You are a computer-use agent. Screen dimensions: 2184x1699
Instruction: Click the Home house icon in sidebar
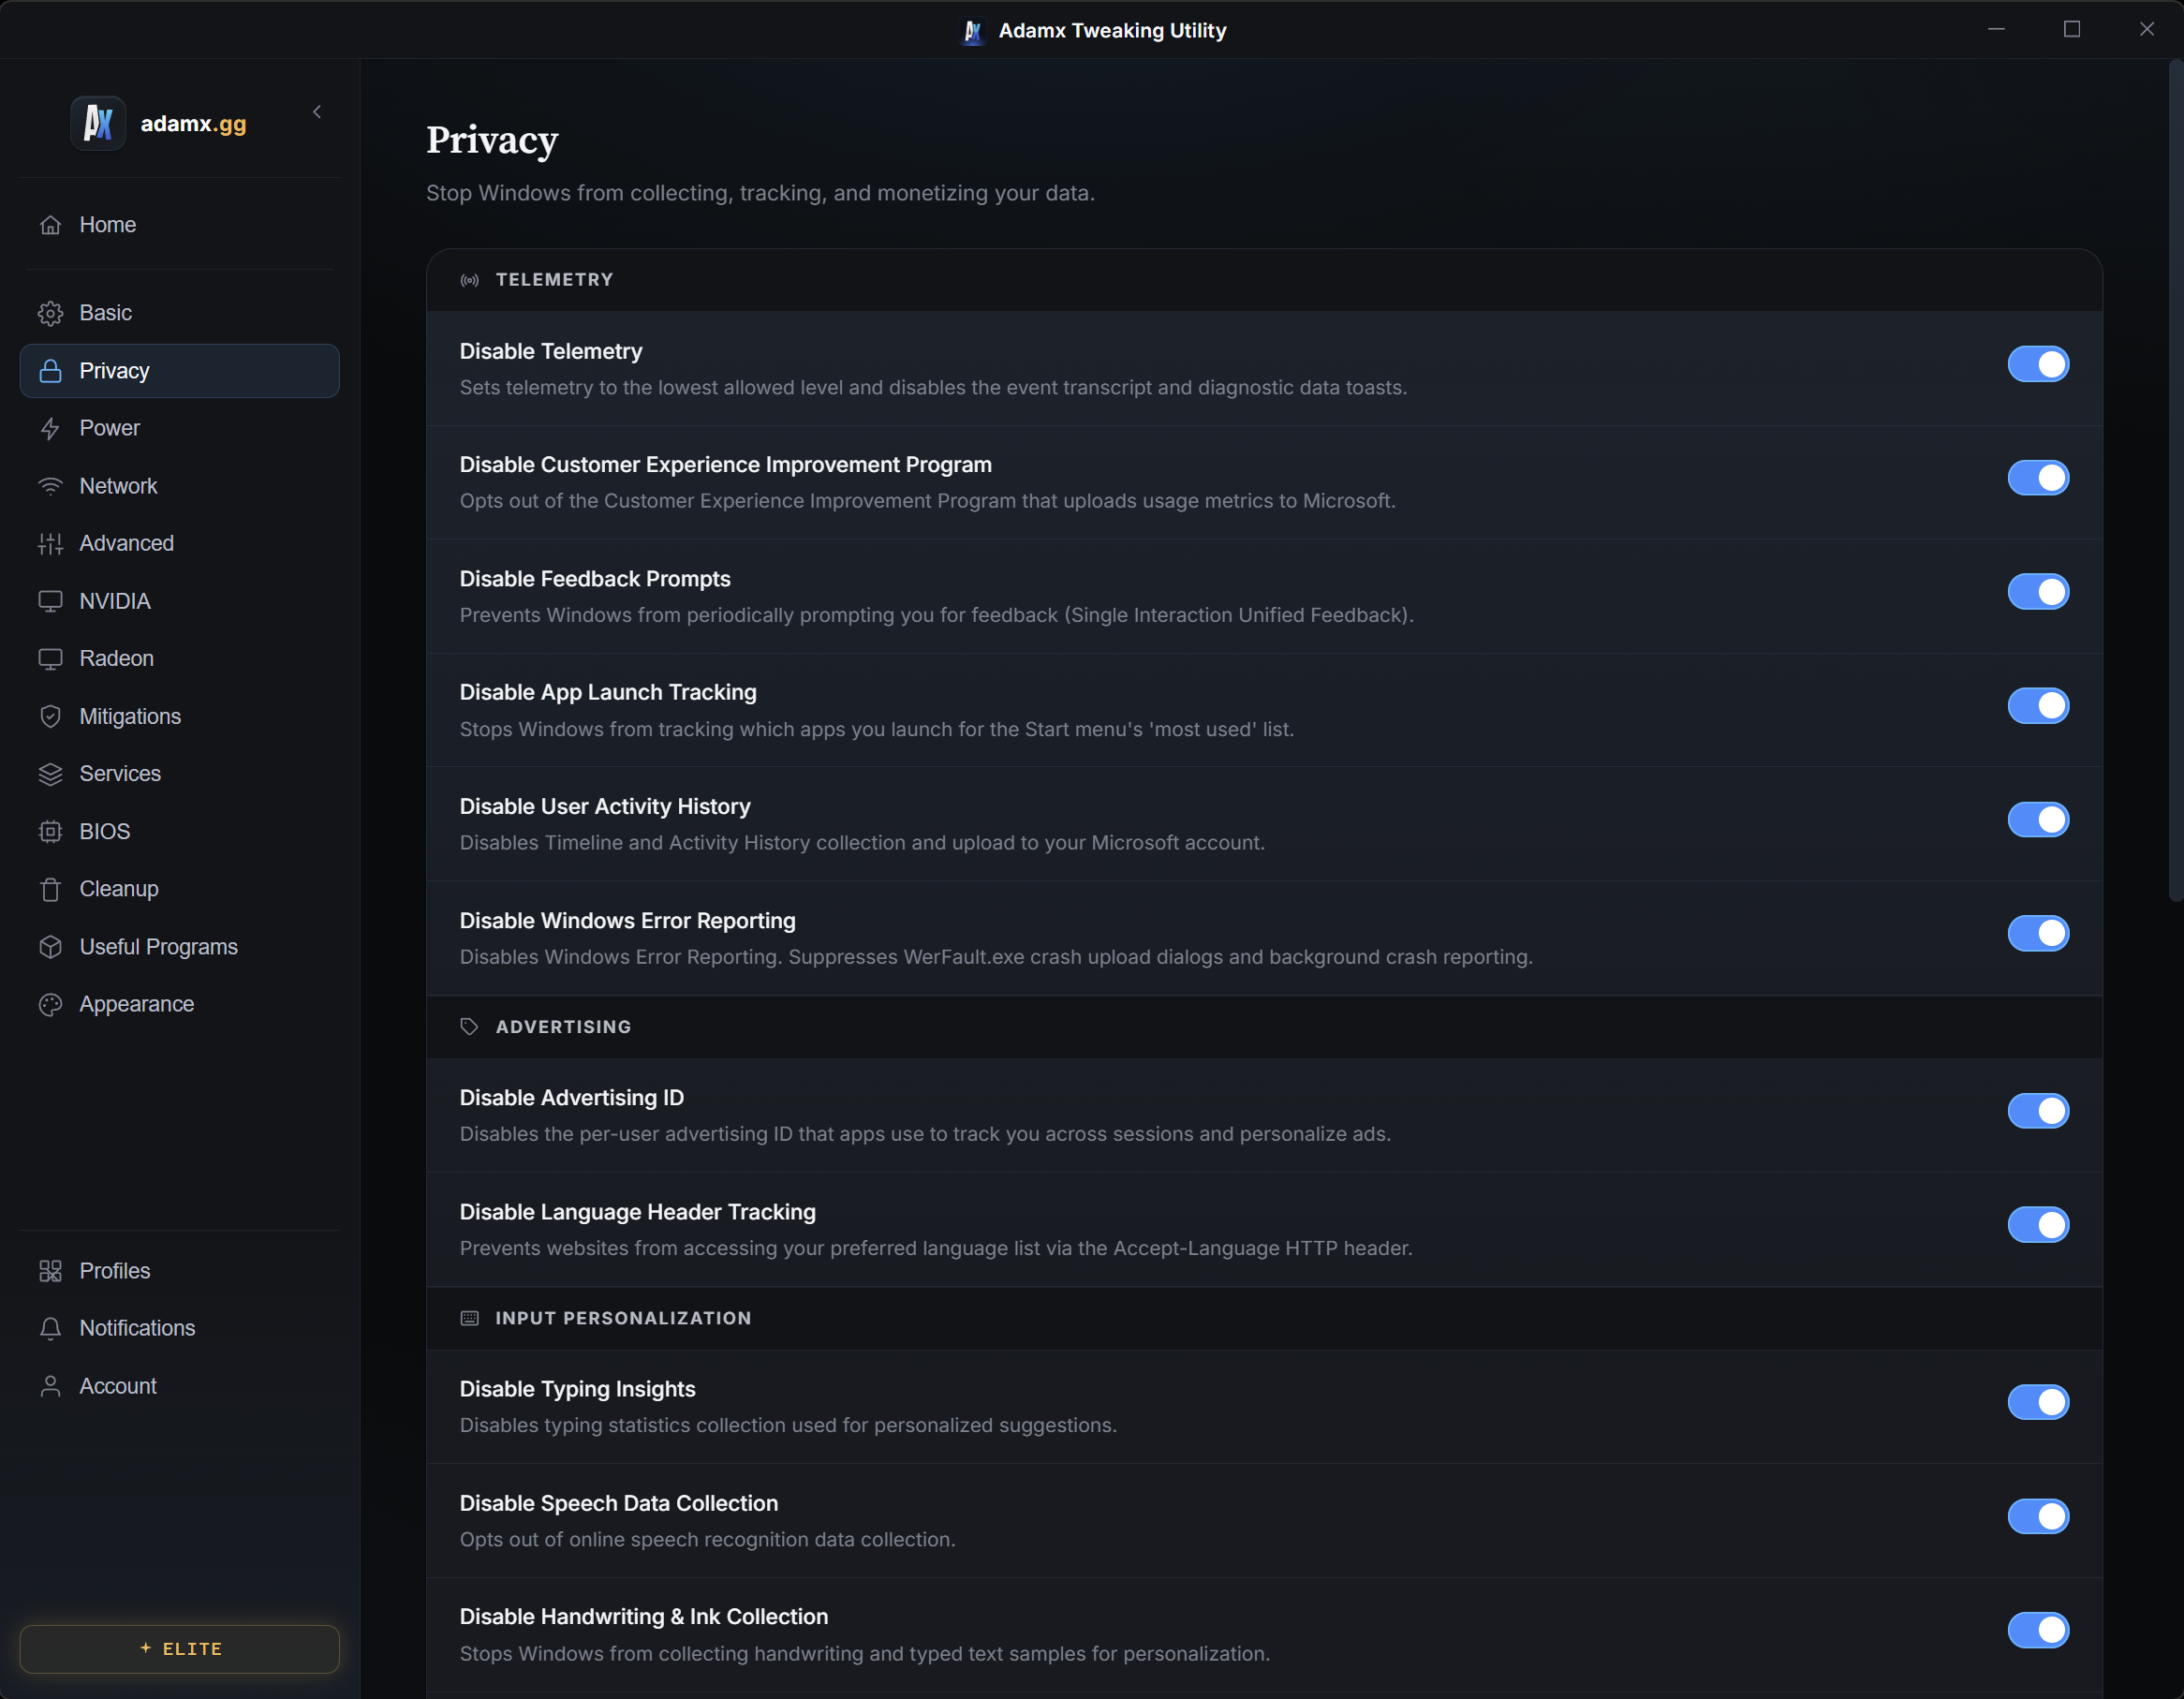(50, 225)
